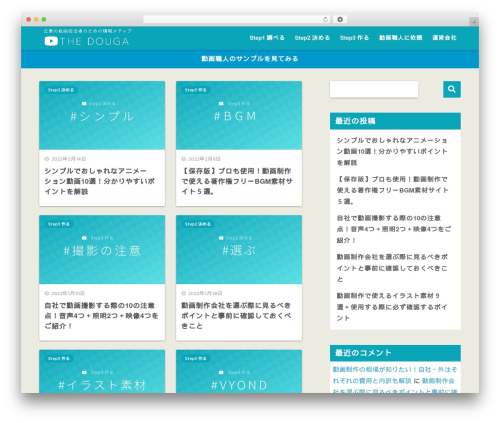Open card title シンプルでおしゃれなアニメーション動画10選
This screenshot has height=423, width=500.
pyautogui.click(x=99, y=181)
